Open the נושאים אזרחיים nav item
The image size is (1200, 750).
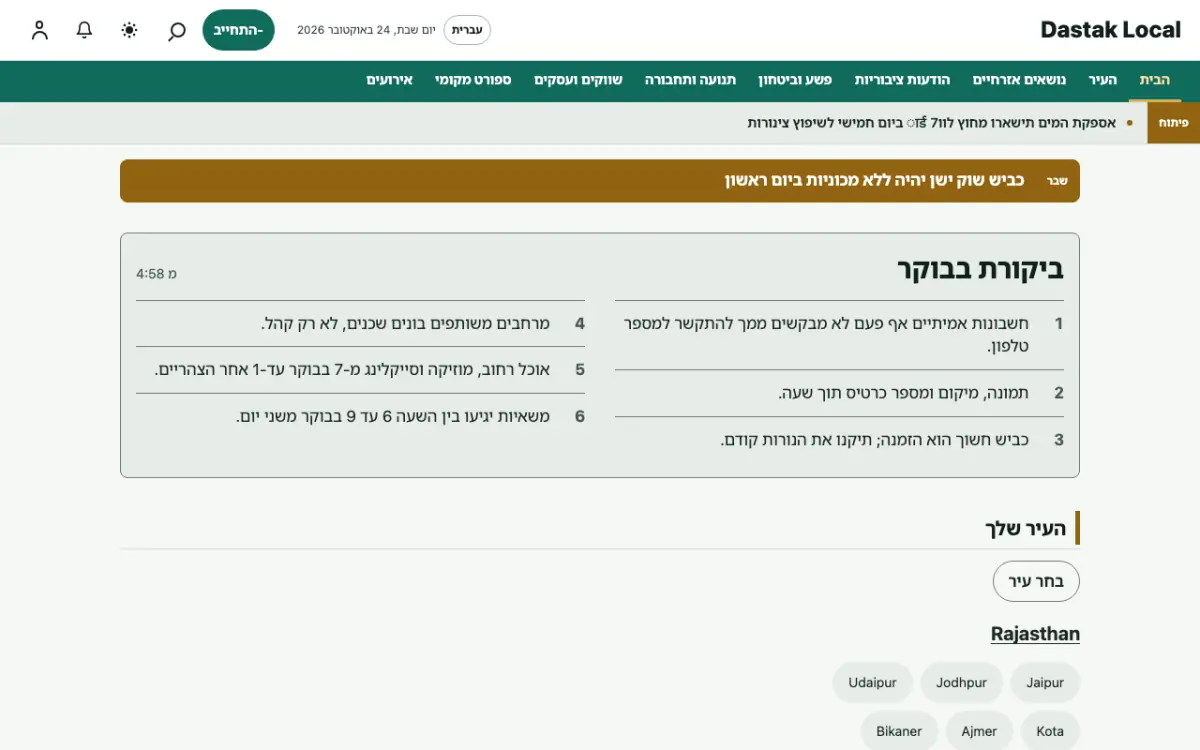(1020, 80)
